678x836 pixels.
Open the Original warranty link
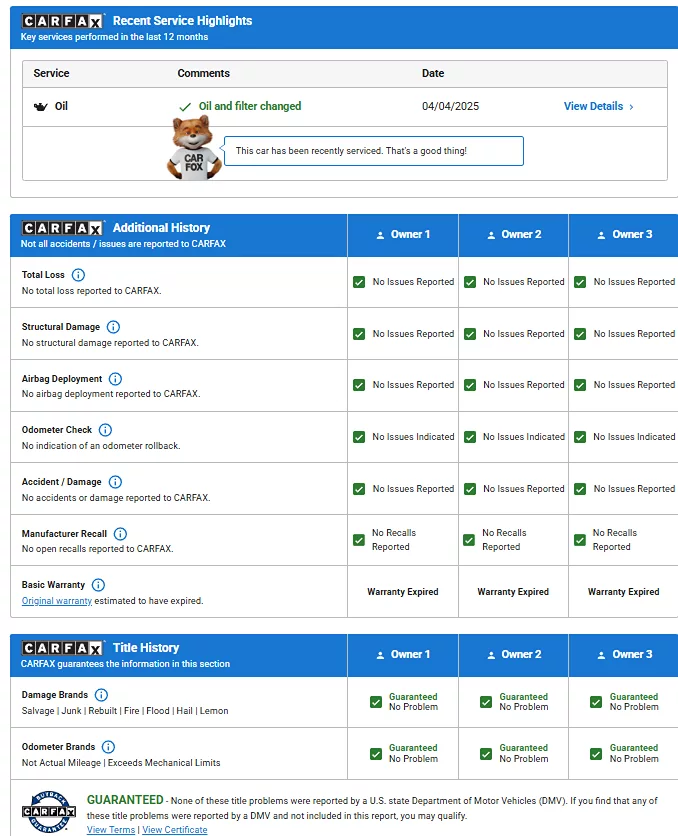point(57,601)
